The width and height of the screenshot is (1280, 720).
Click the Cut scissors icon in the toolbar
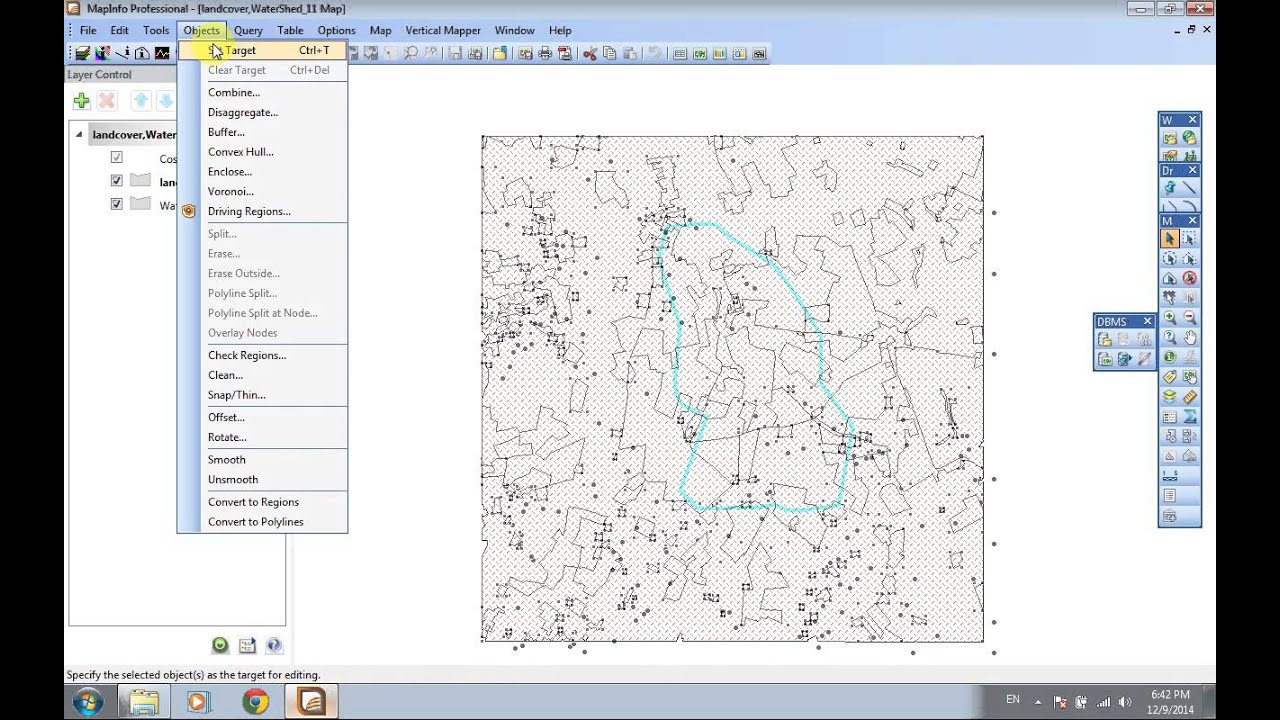(590, 53)
